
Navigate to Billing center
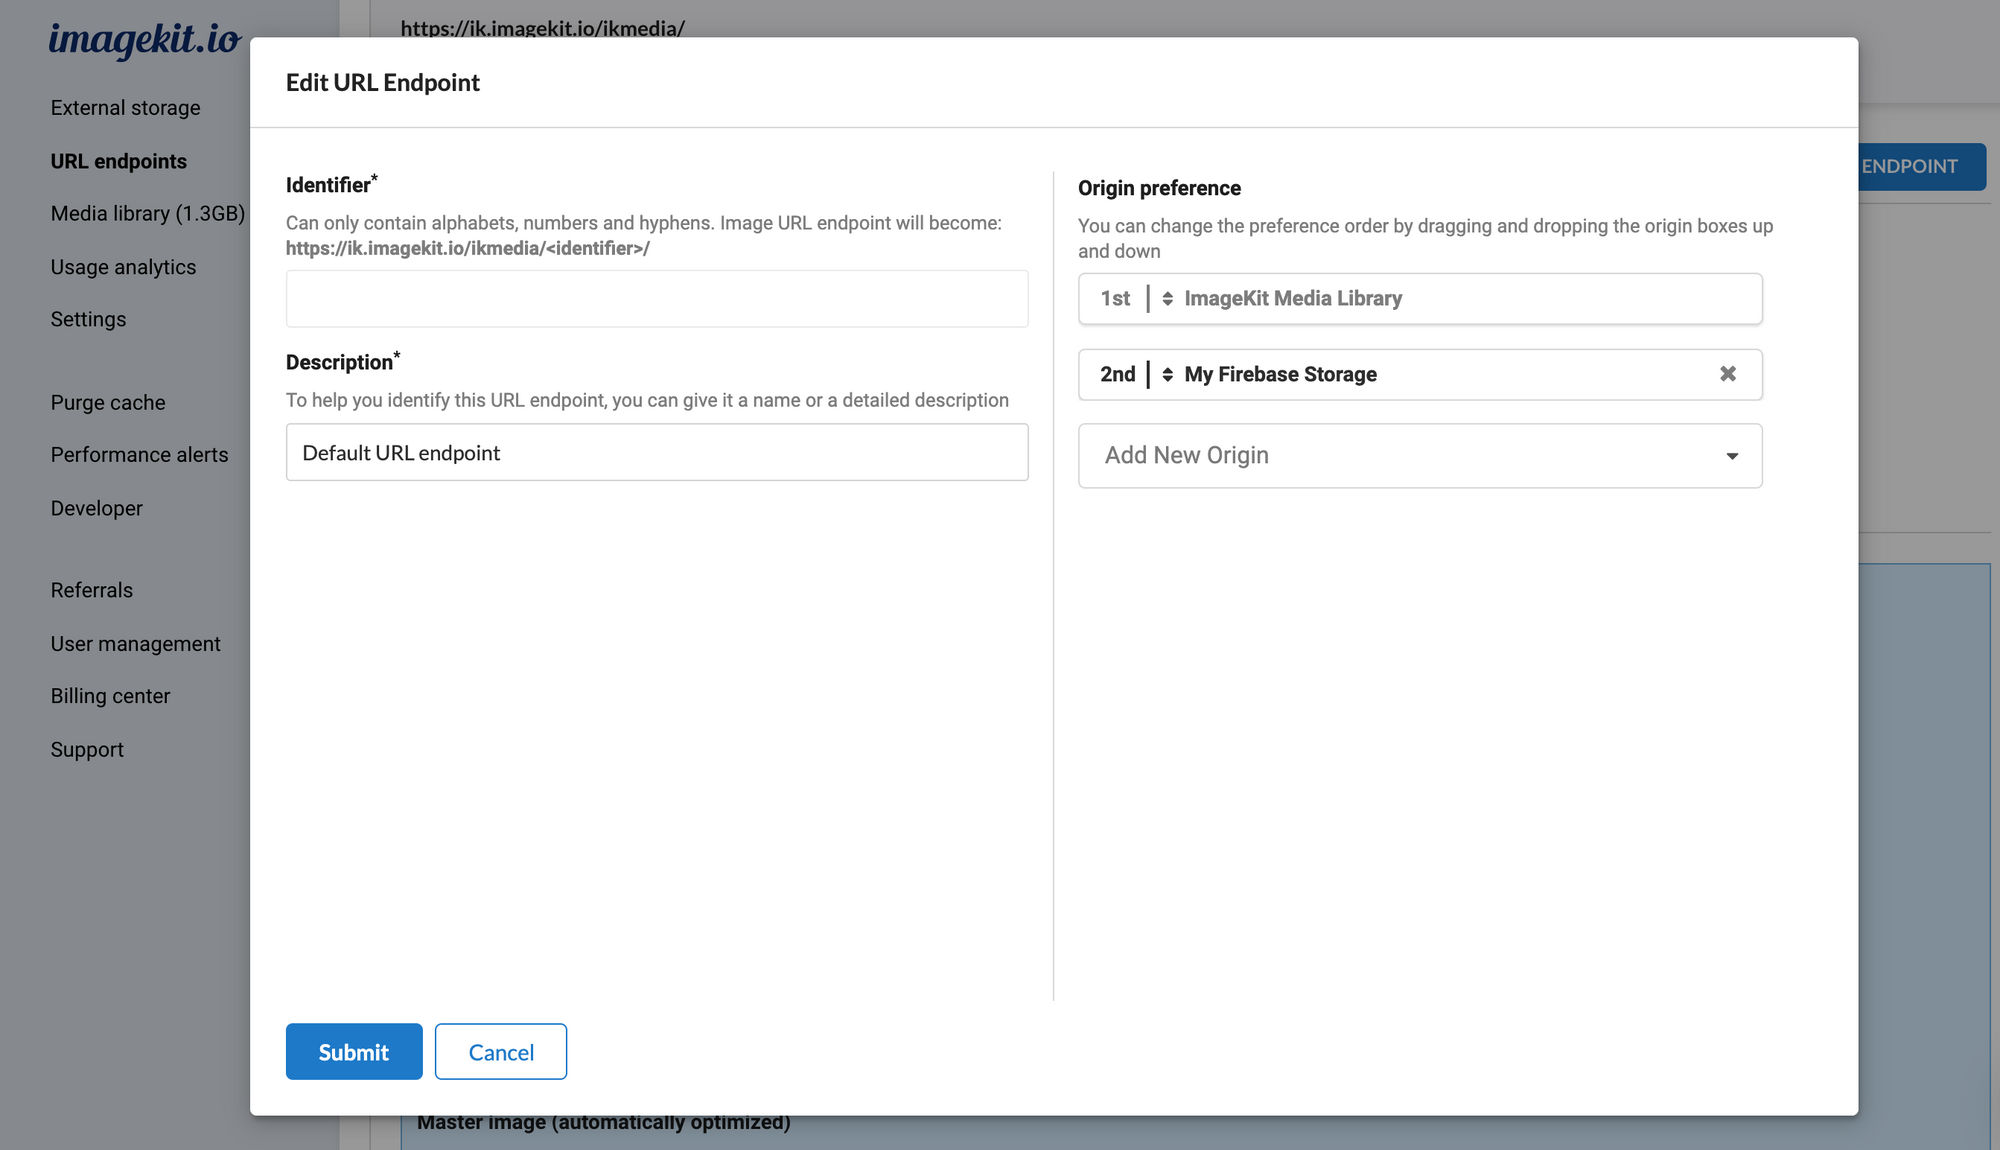(110, 696)
